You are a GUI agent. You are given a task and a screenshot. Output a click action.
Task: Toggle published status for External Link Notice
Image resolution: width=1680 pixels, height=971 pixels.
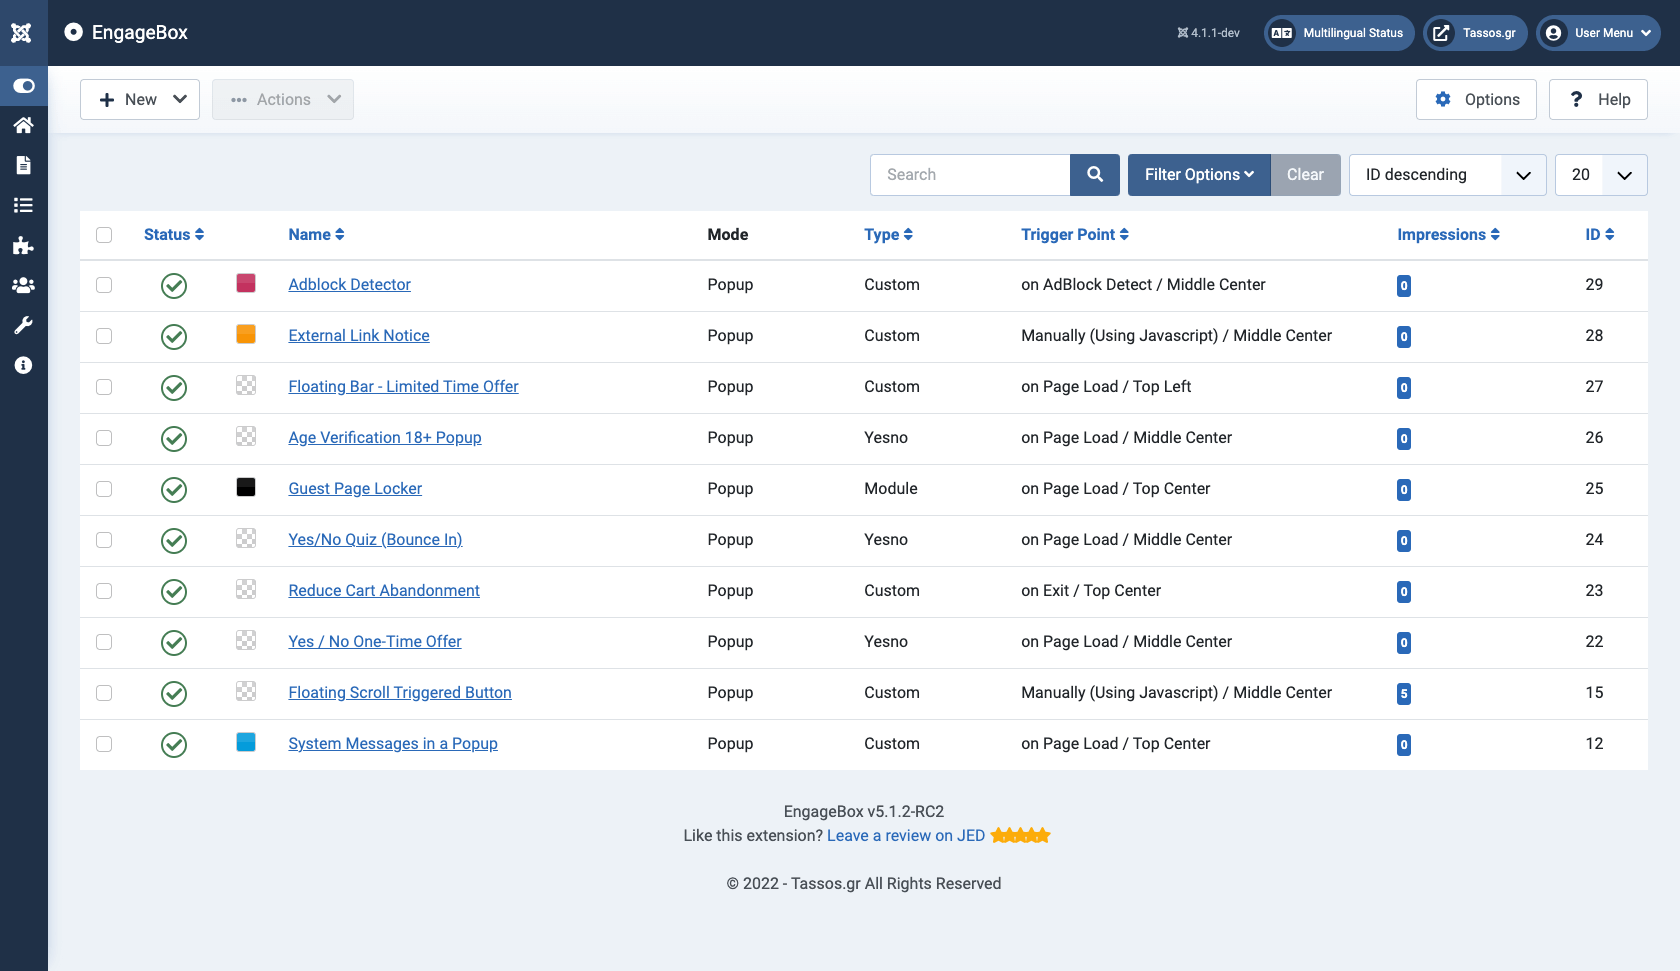(x=174, y=337)
